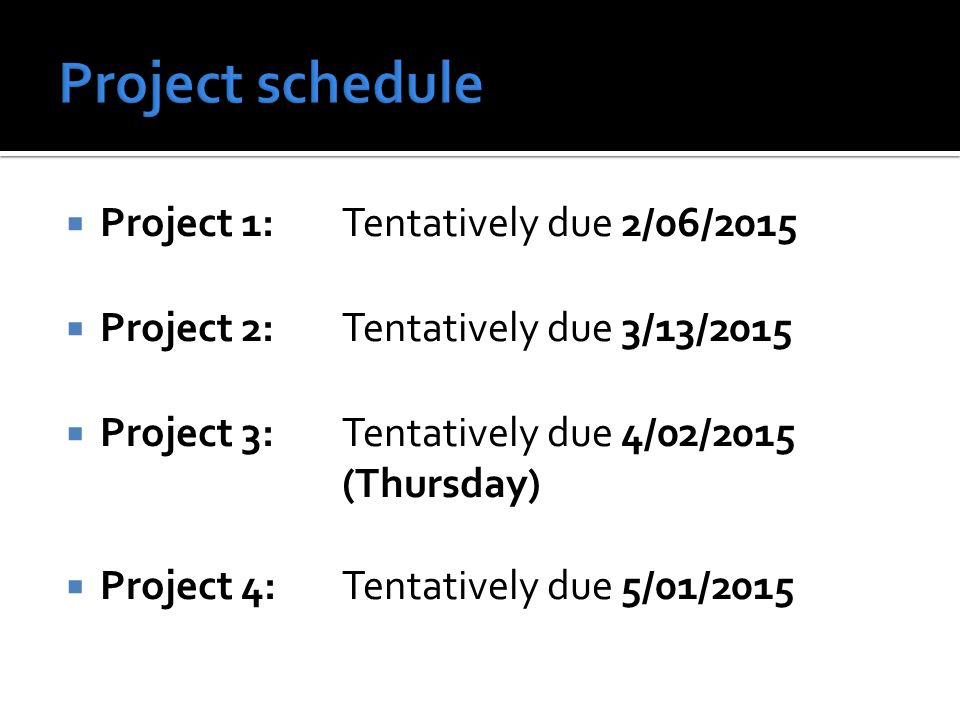The image size is (960, 720).
Task: Click the Project 2 bullet marker
Action: (x=76, y=329)
